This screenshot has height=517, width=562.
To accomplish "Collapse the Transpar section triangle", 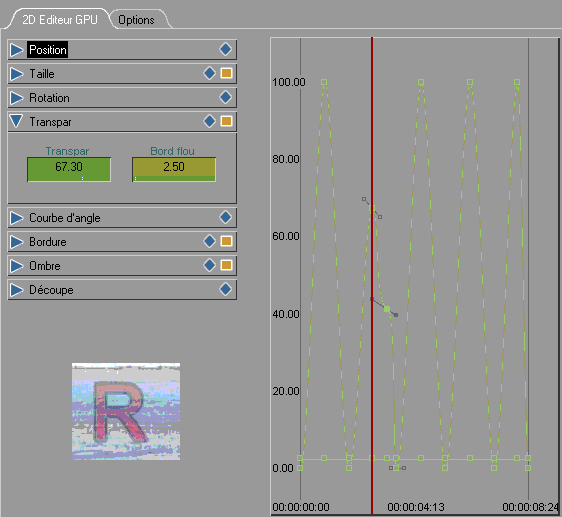I will point(16,121).
